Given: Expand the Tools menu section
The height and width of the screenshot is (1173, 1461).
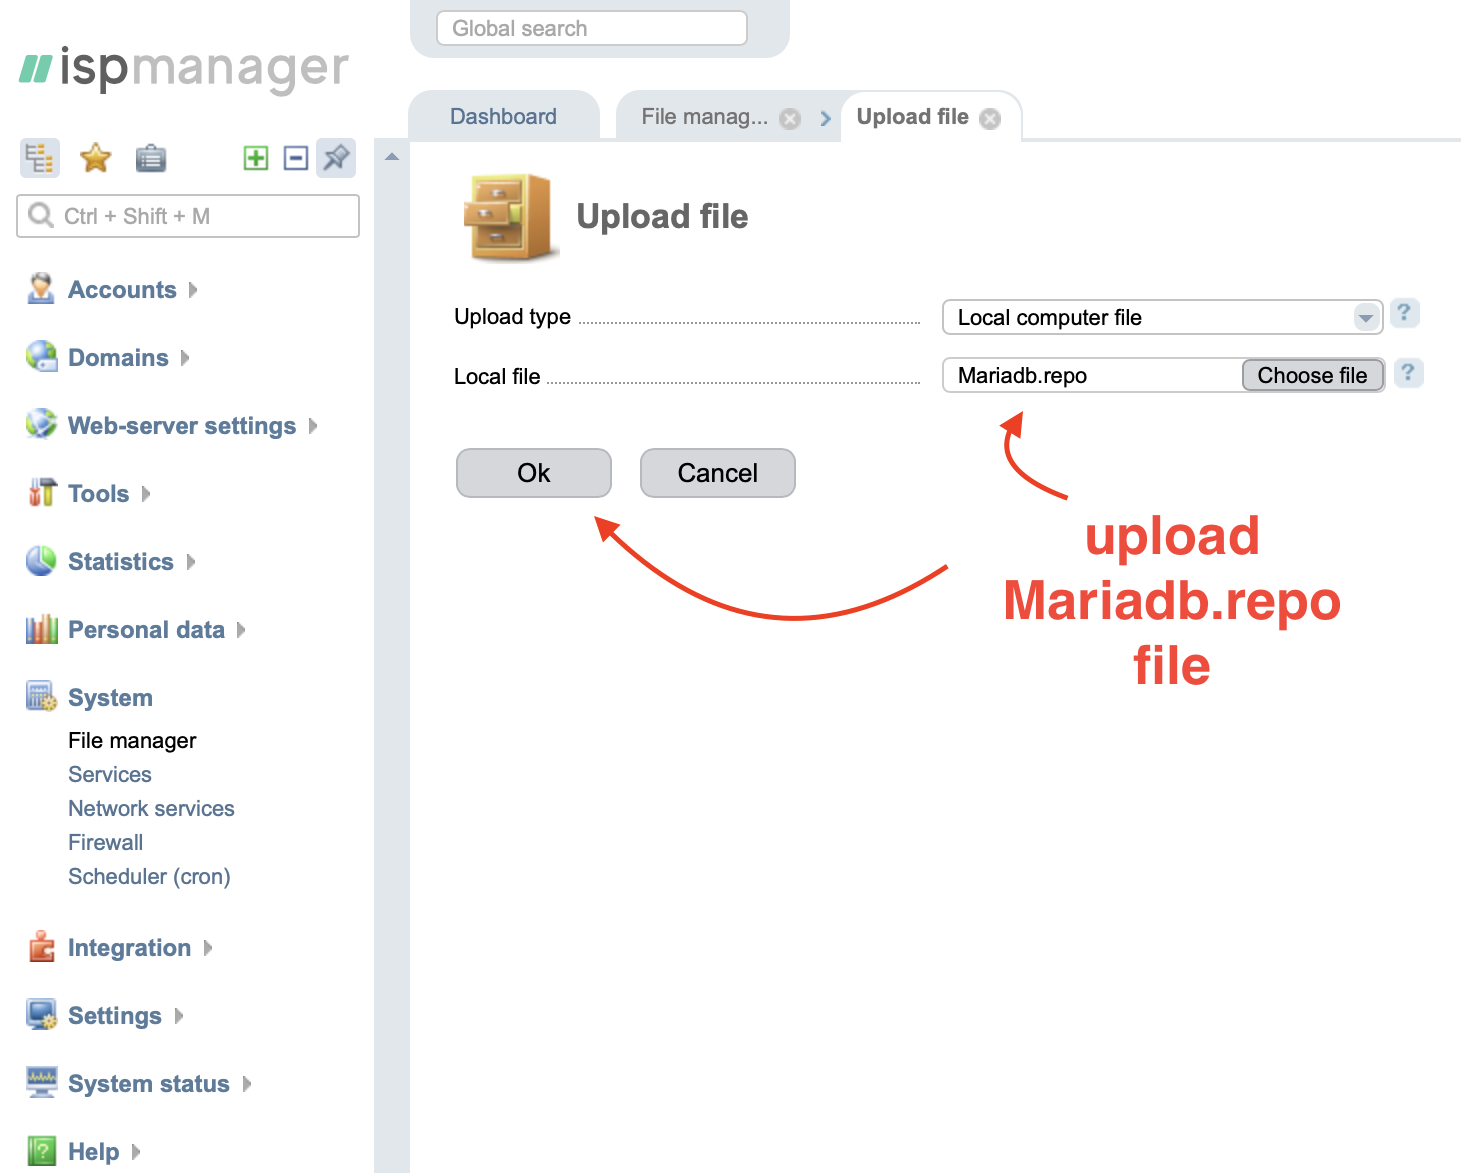Looking at the screenshot, I should [x=146, y=494].
